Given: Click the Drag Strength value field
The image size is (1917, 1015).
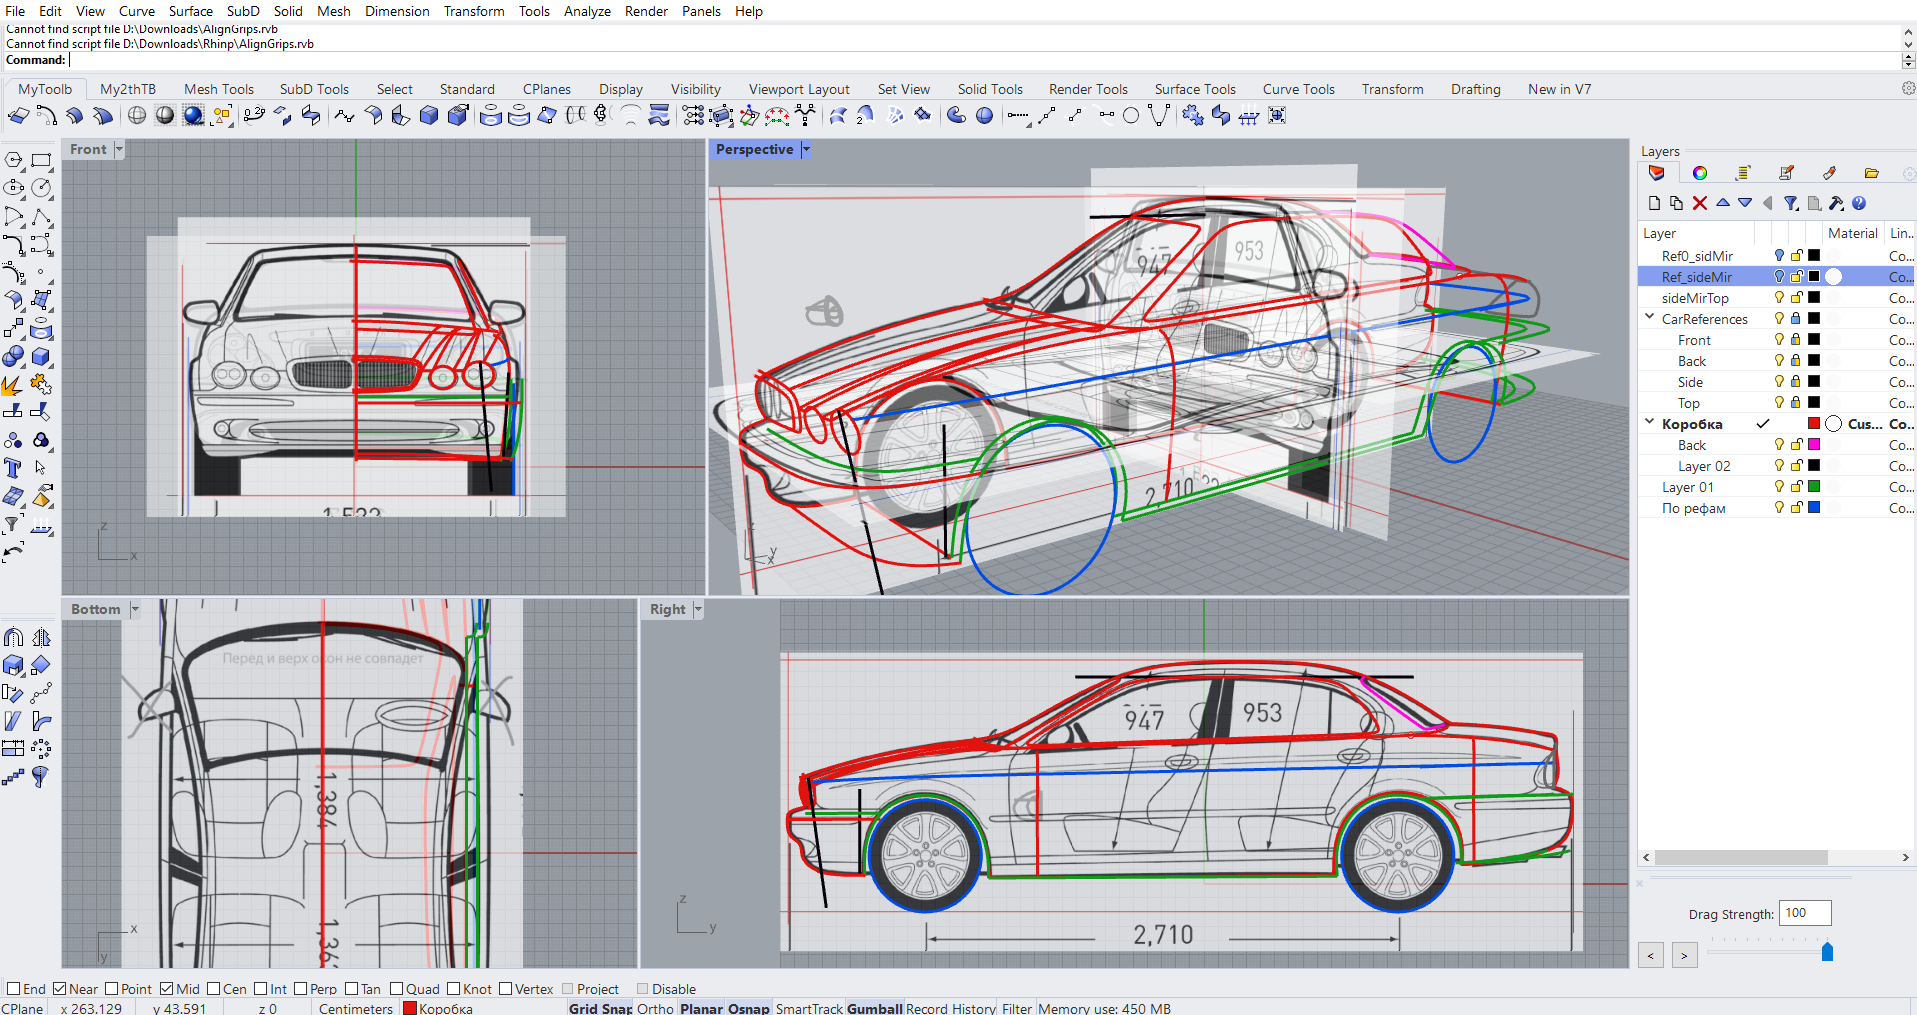Looking at the screenshot, I should (x=1805, y=913).
